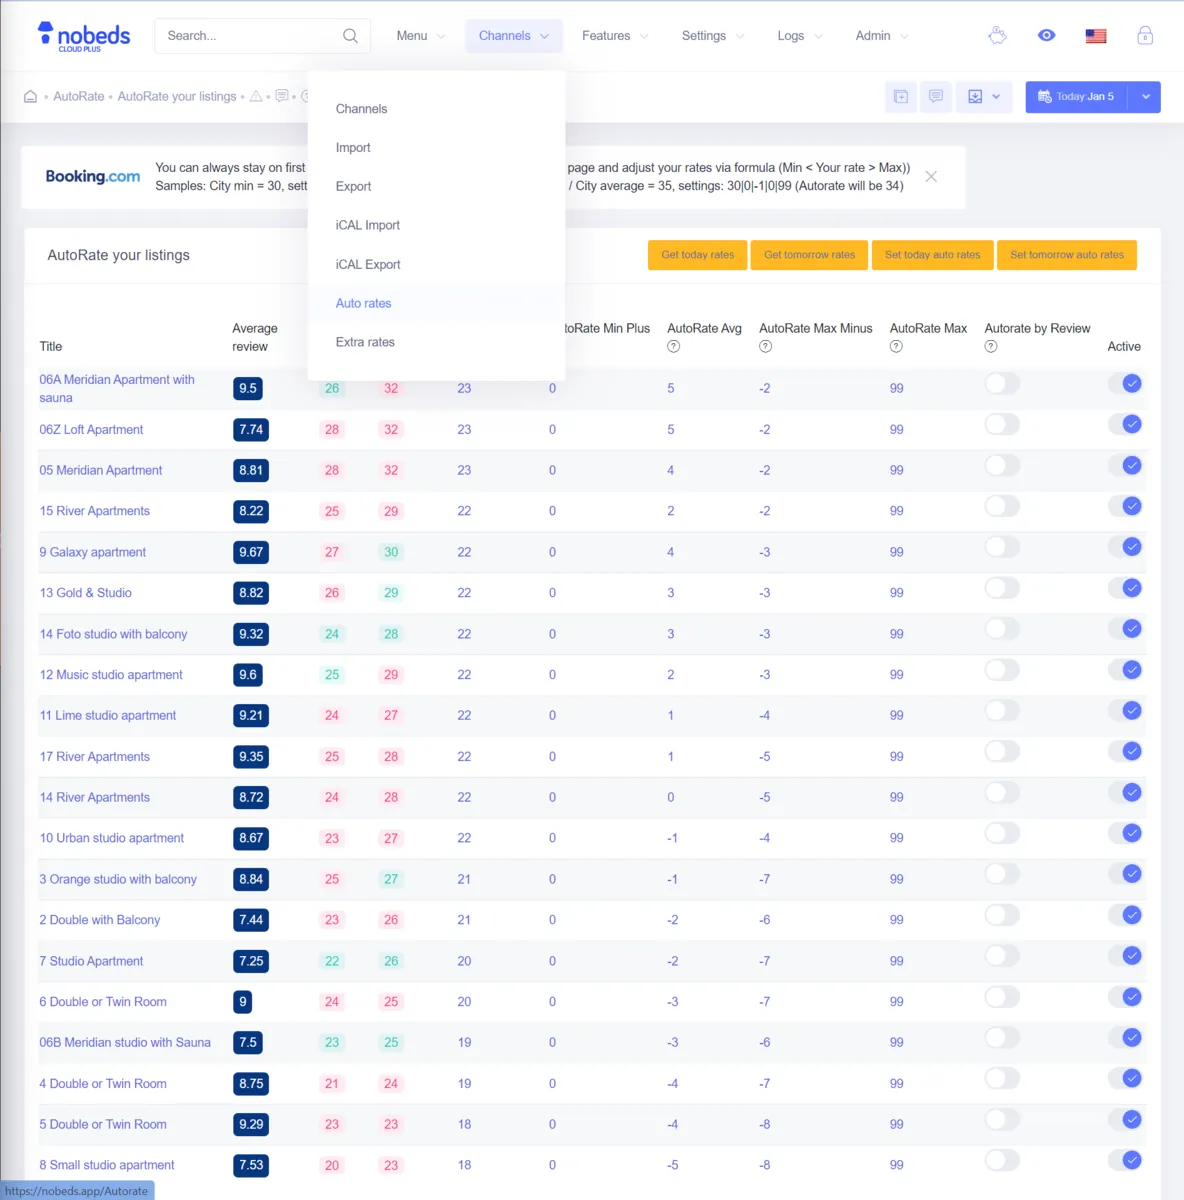This screenshot has height=1200, width=1184.
Task: Click Set tomorrow auto rates button
Action: tap(1067, 255)
